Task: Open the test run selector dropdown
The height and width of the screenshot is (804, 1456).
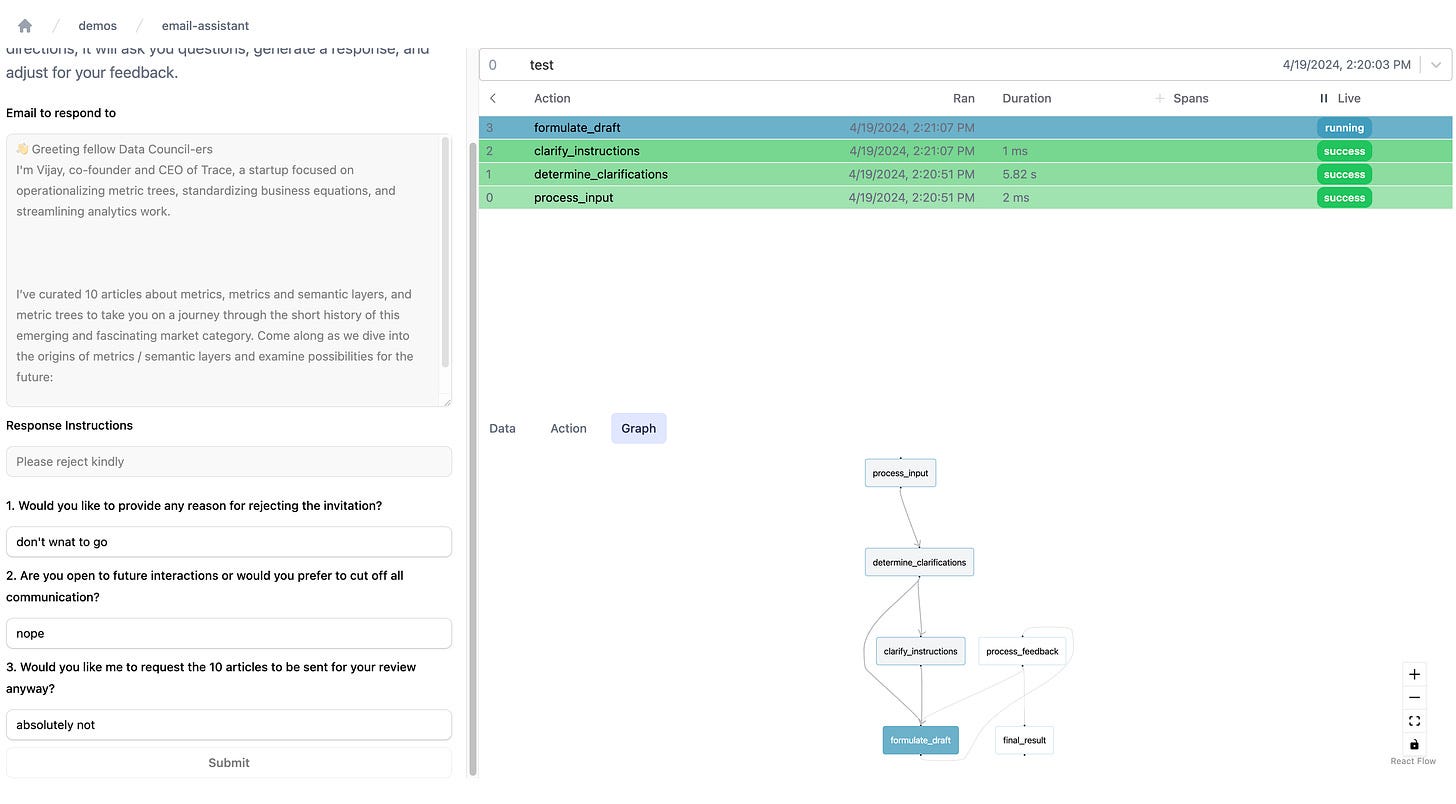Action: point(1437,65)
